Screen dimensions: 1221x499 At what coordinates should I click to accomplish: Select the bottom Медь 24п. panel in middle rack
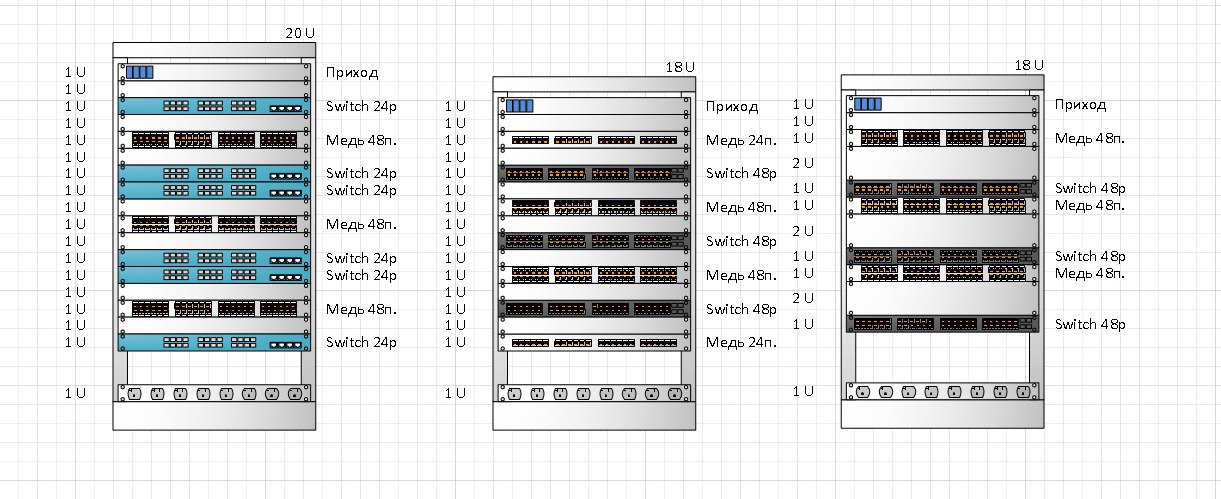(x=593, y=343)
